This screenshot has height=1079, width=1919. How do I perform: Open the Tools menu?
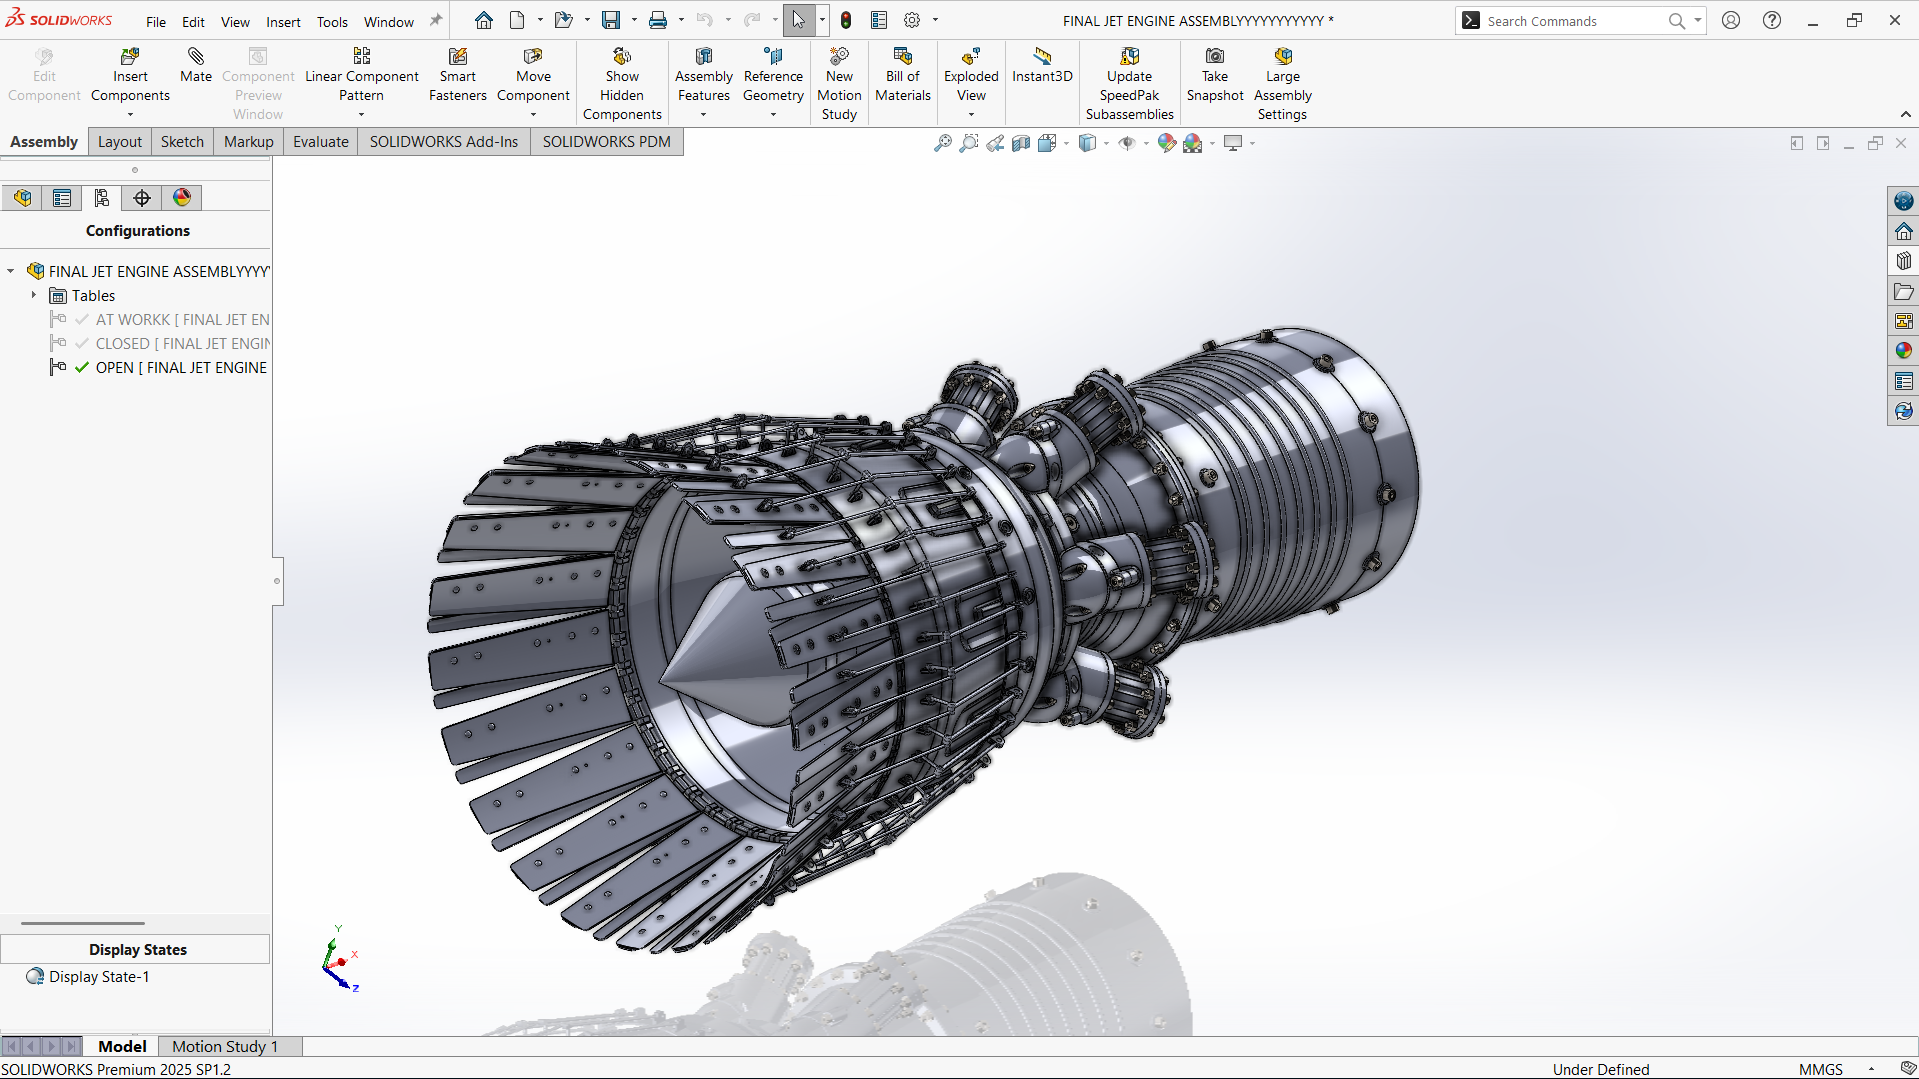[332, 21]
